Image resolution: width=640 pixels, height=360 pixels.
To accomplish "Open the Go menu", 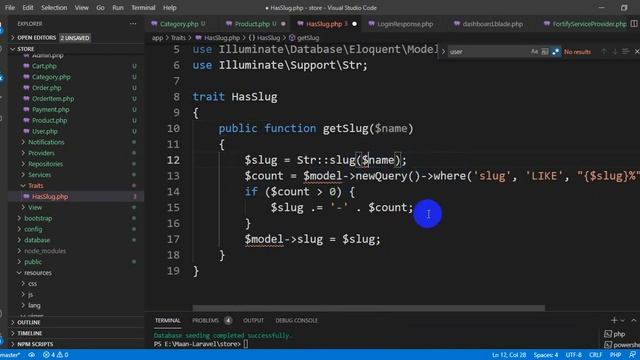I will [100, 8].
